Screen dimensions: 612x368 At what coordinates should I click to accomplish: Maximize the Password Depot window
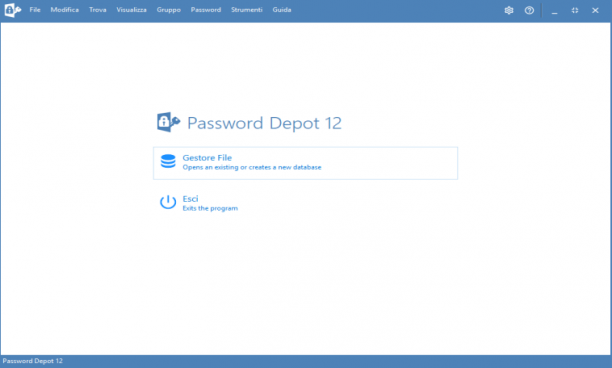tap(575, 11)
